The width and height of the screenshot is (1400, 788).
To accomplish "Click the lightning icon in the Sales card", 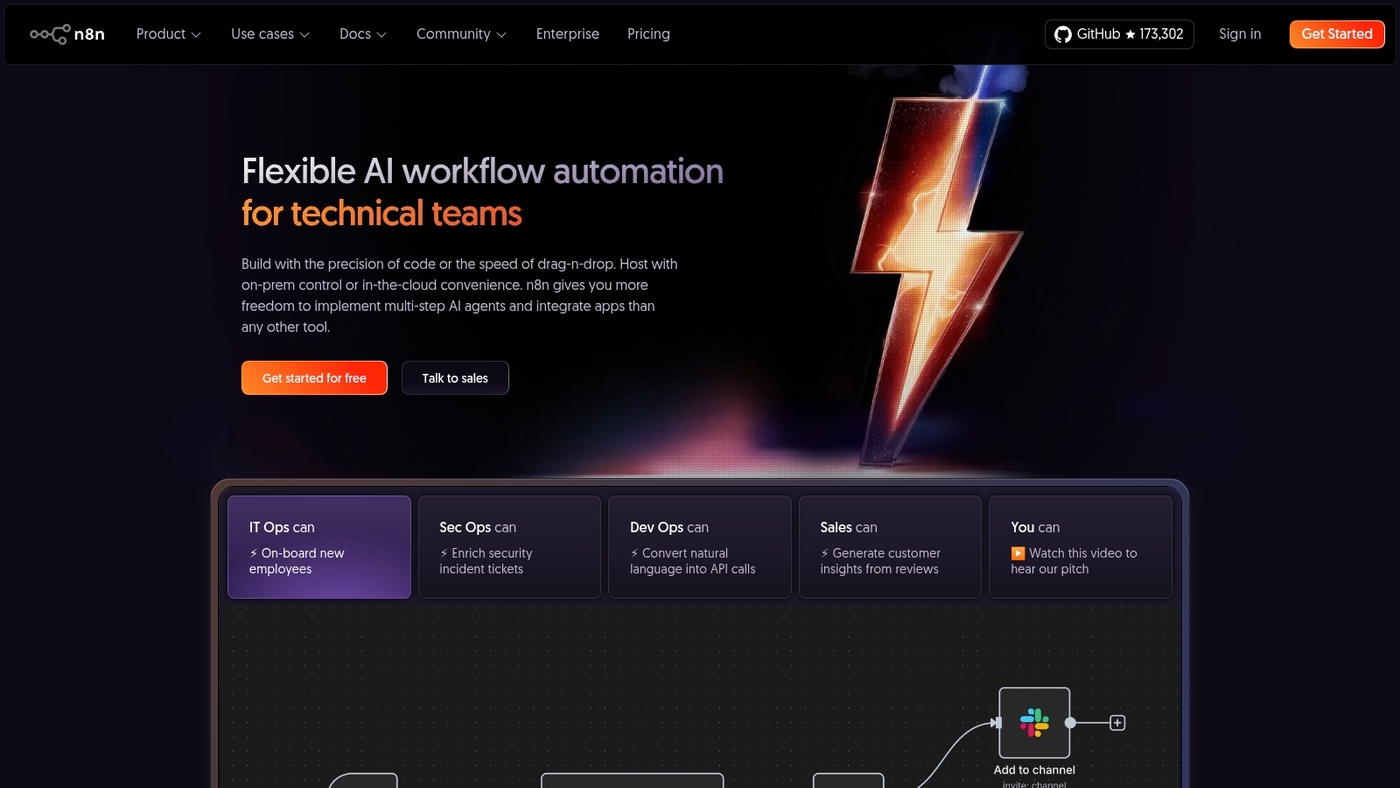I will tap(824, 552).
